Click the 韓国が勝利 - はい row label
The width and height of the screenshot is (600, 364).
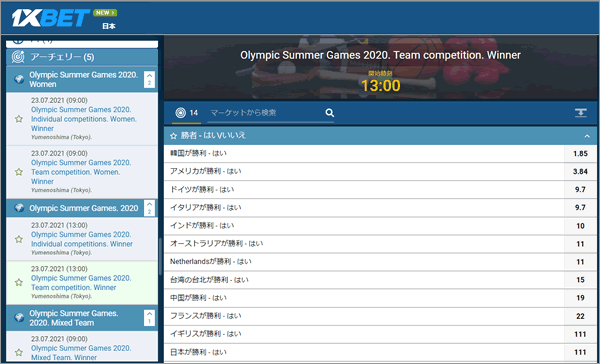pos(198,153)
